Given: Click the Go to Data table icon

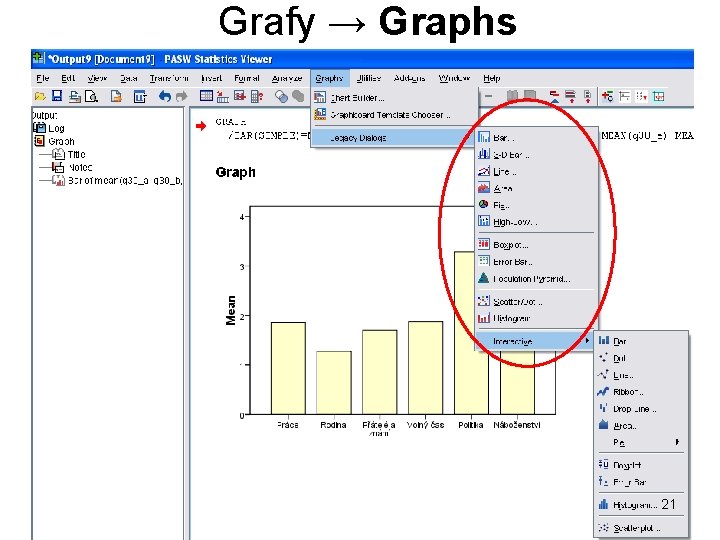Looking at the screenshot, I should (206, 96).
